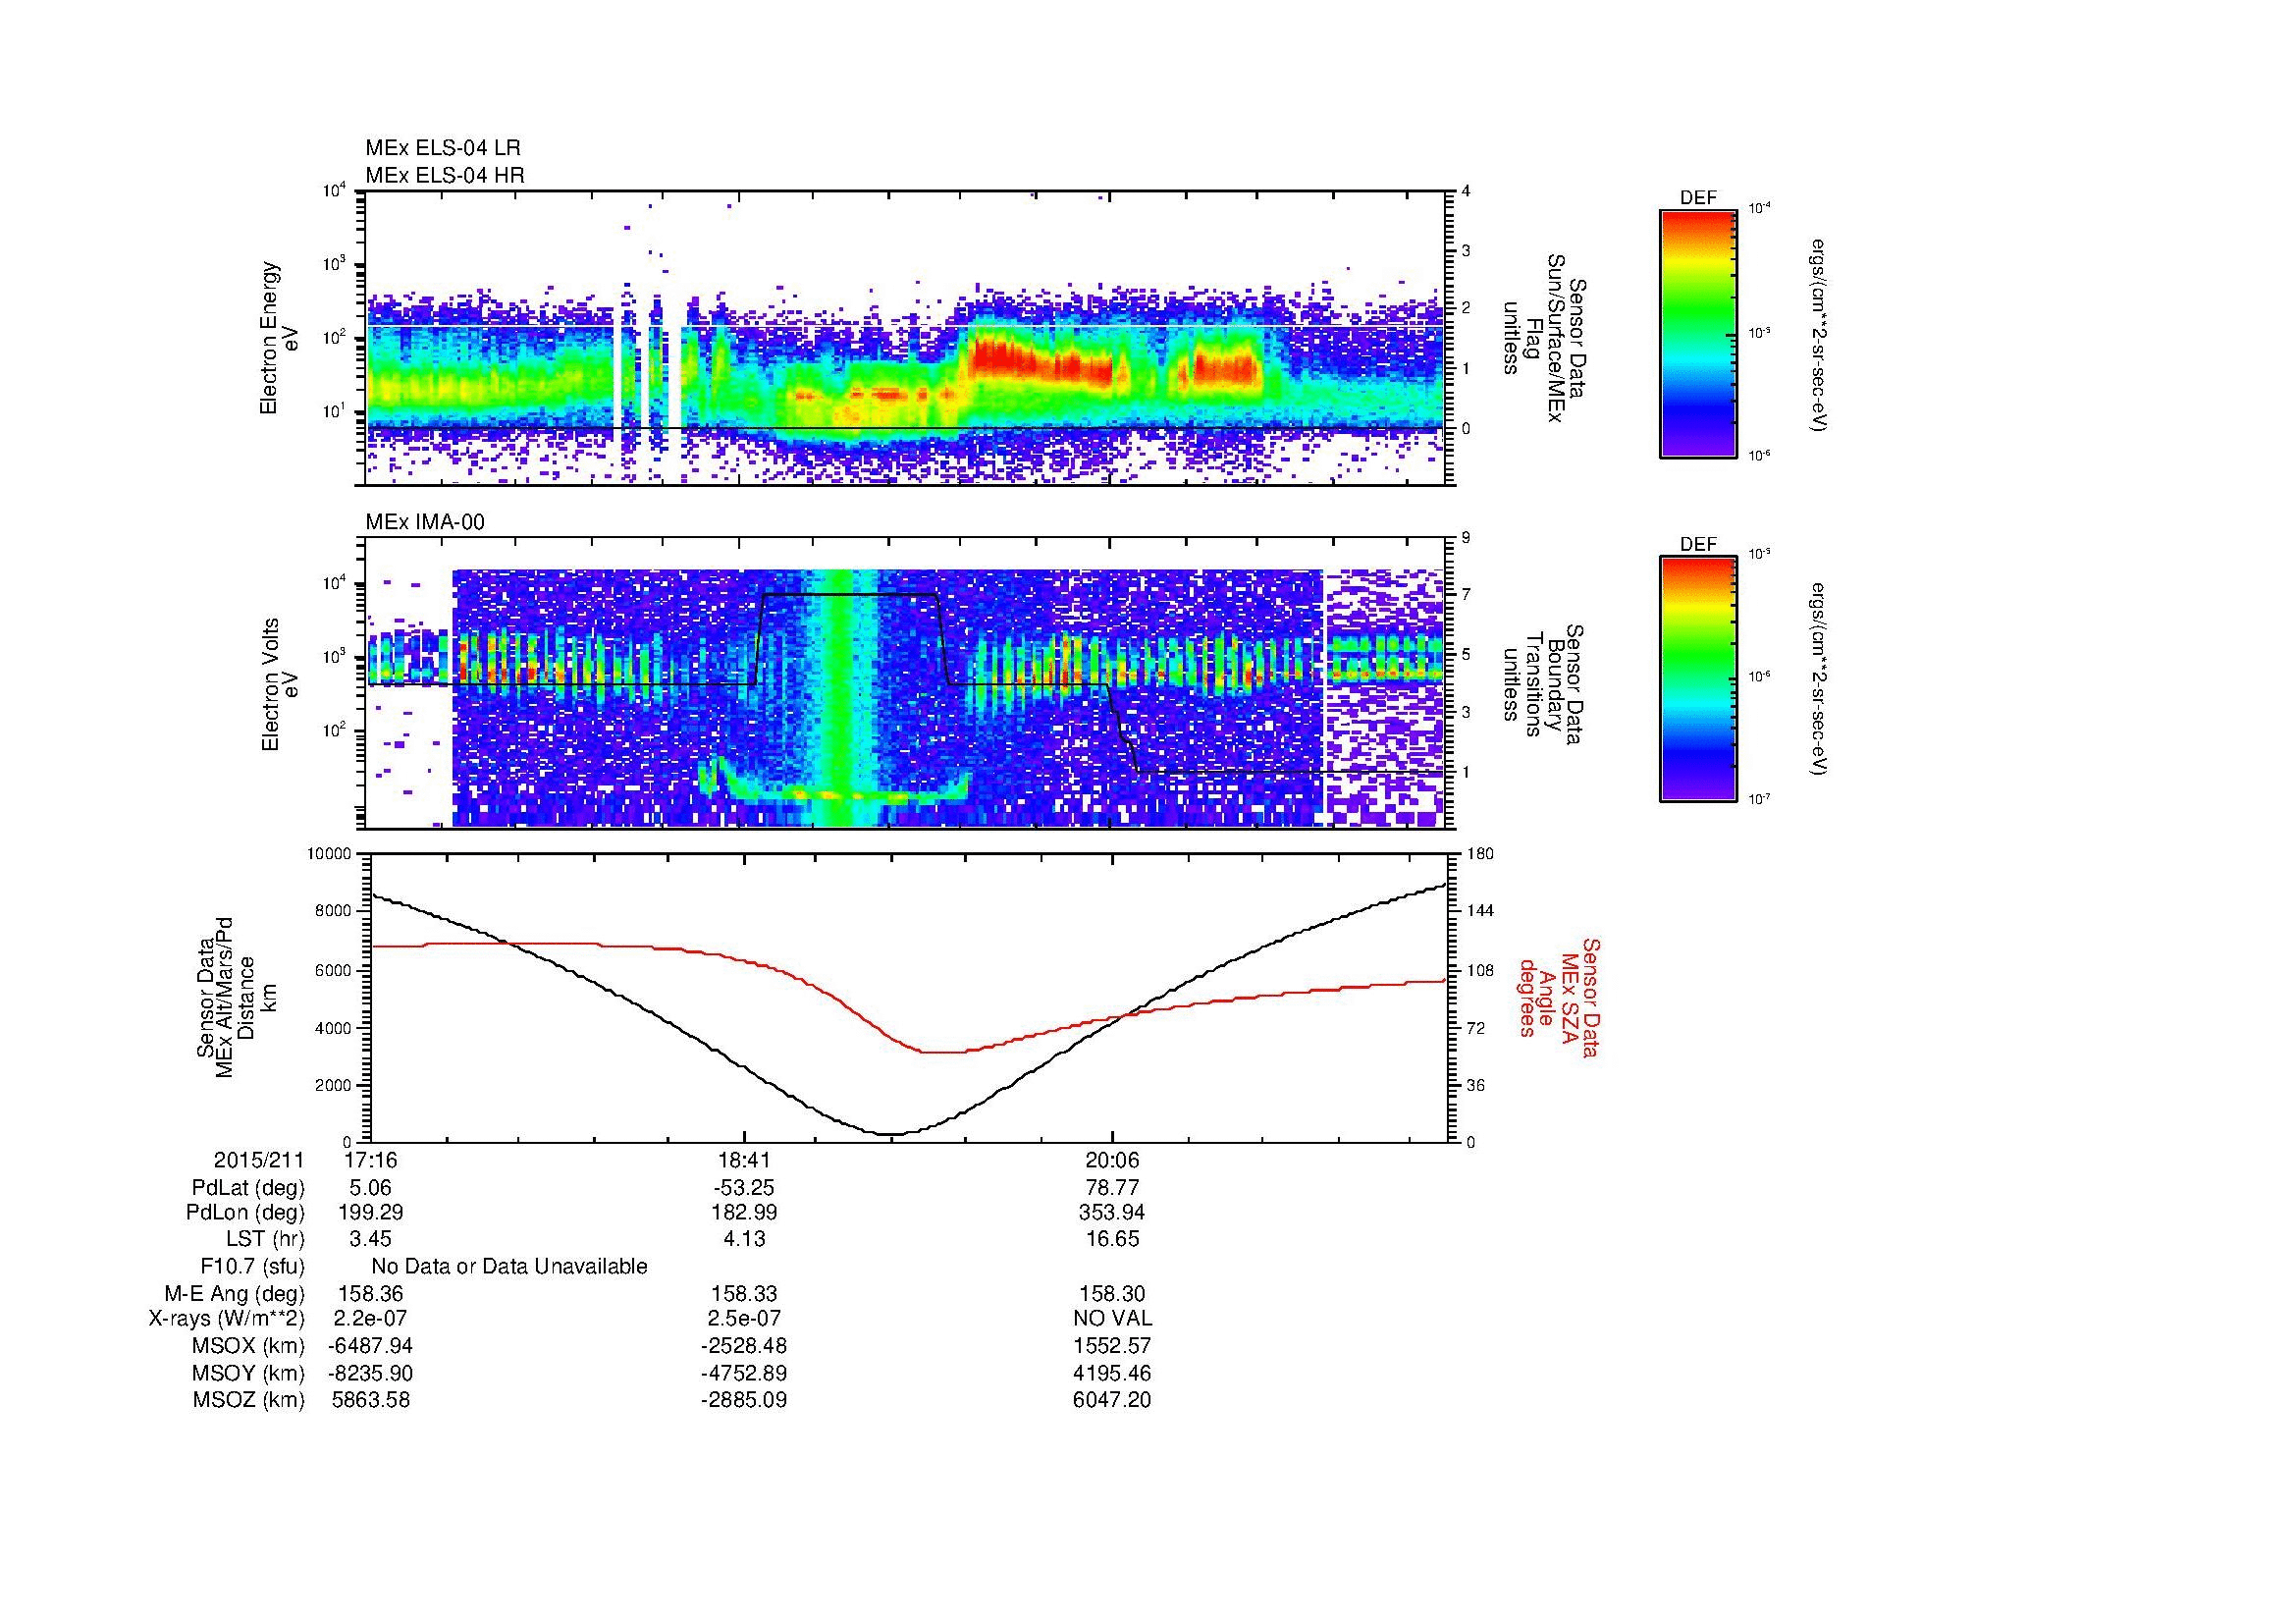Click the IMA panel DEF color bar

click(1698, 679)
